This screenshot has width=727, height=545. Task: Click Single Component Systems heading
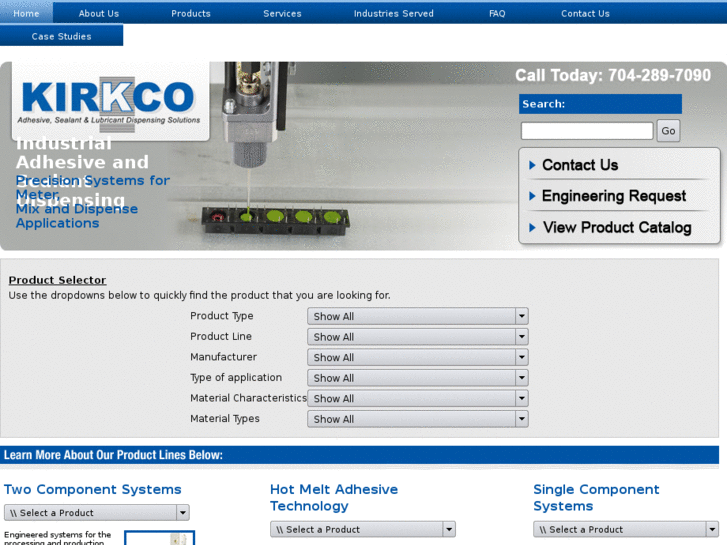[x=596, y=498]
